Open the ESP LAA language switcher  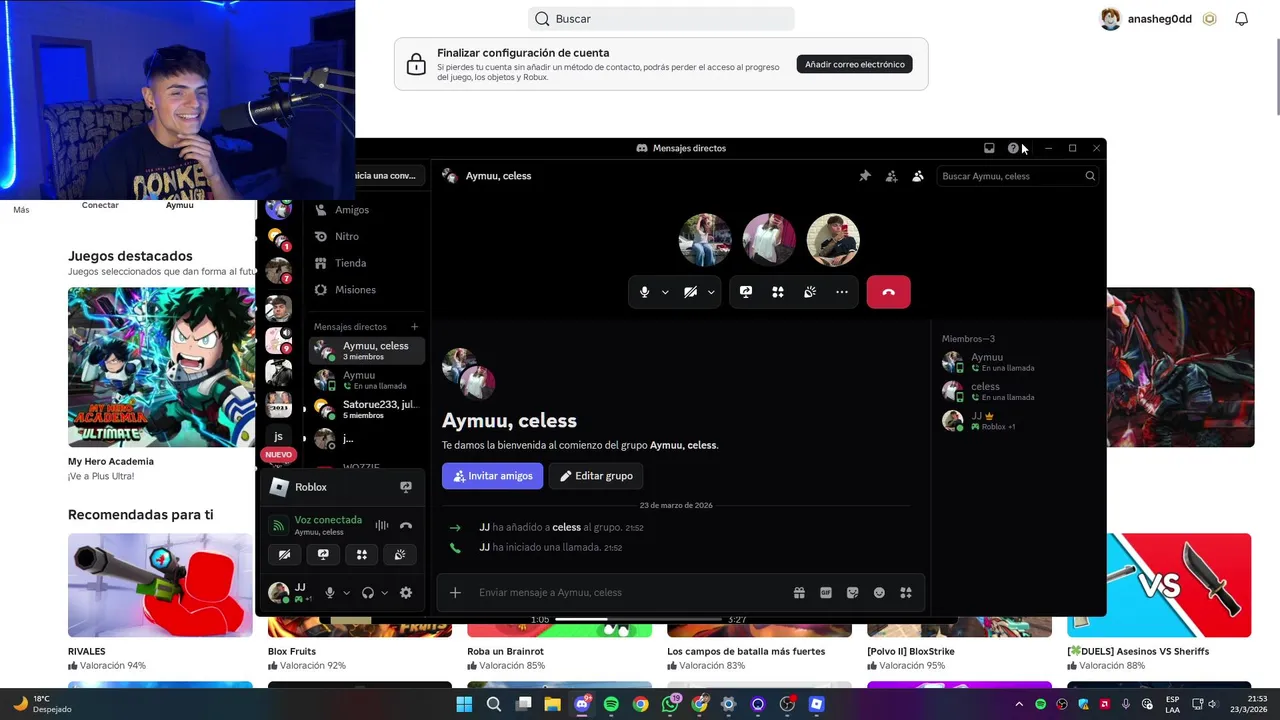tap(1172, 704)
